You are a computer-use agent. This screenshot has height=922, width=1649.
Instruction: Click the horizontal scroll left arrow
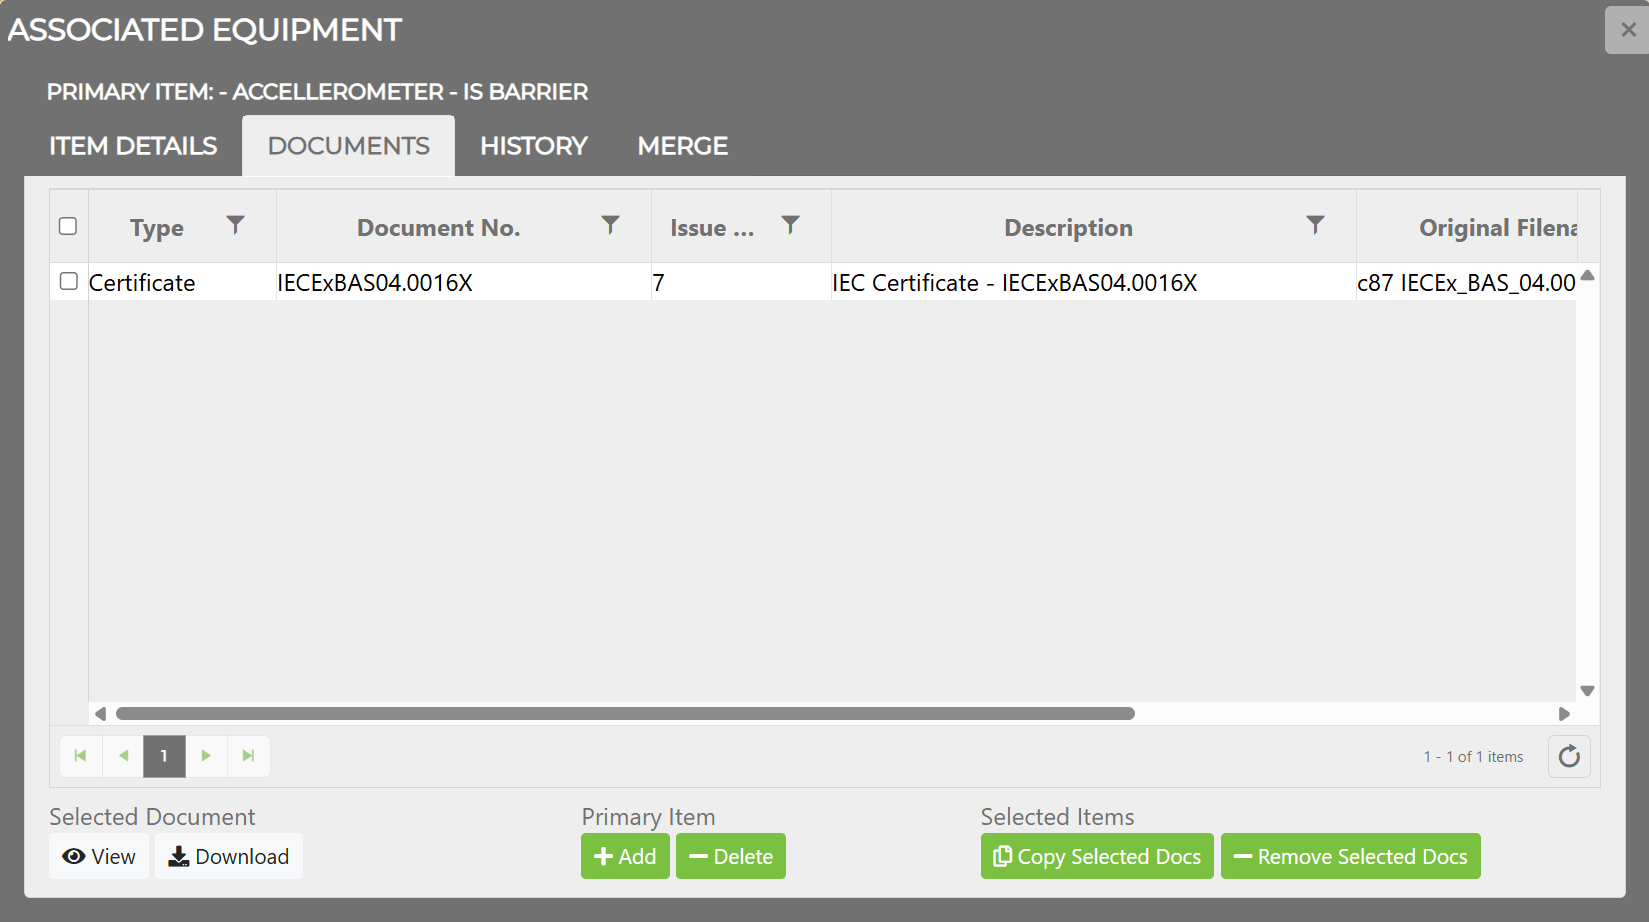point(100,714)
